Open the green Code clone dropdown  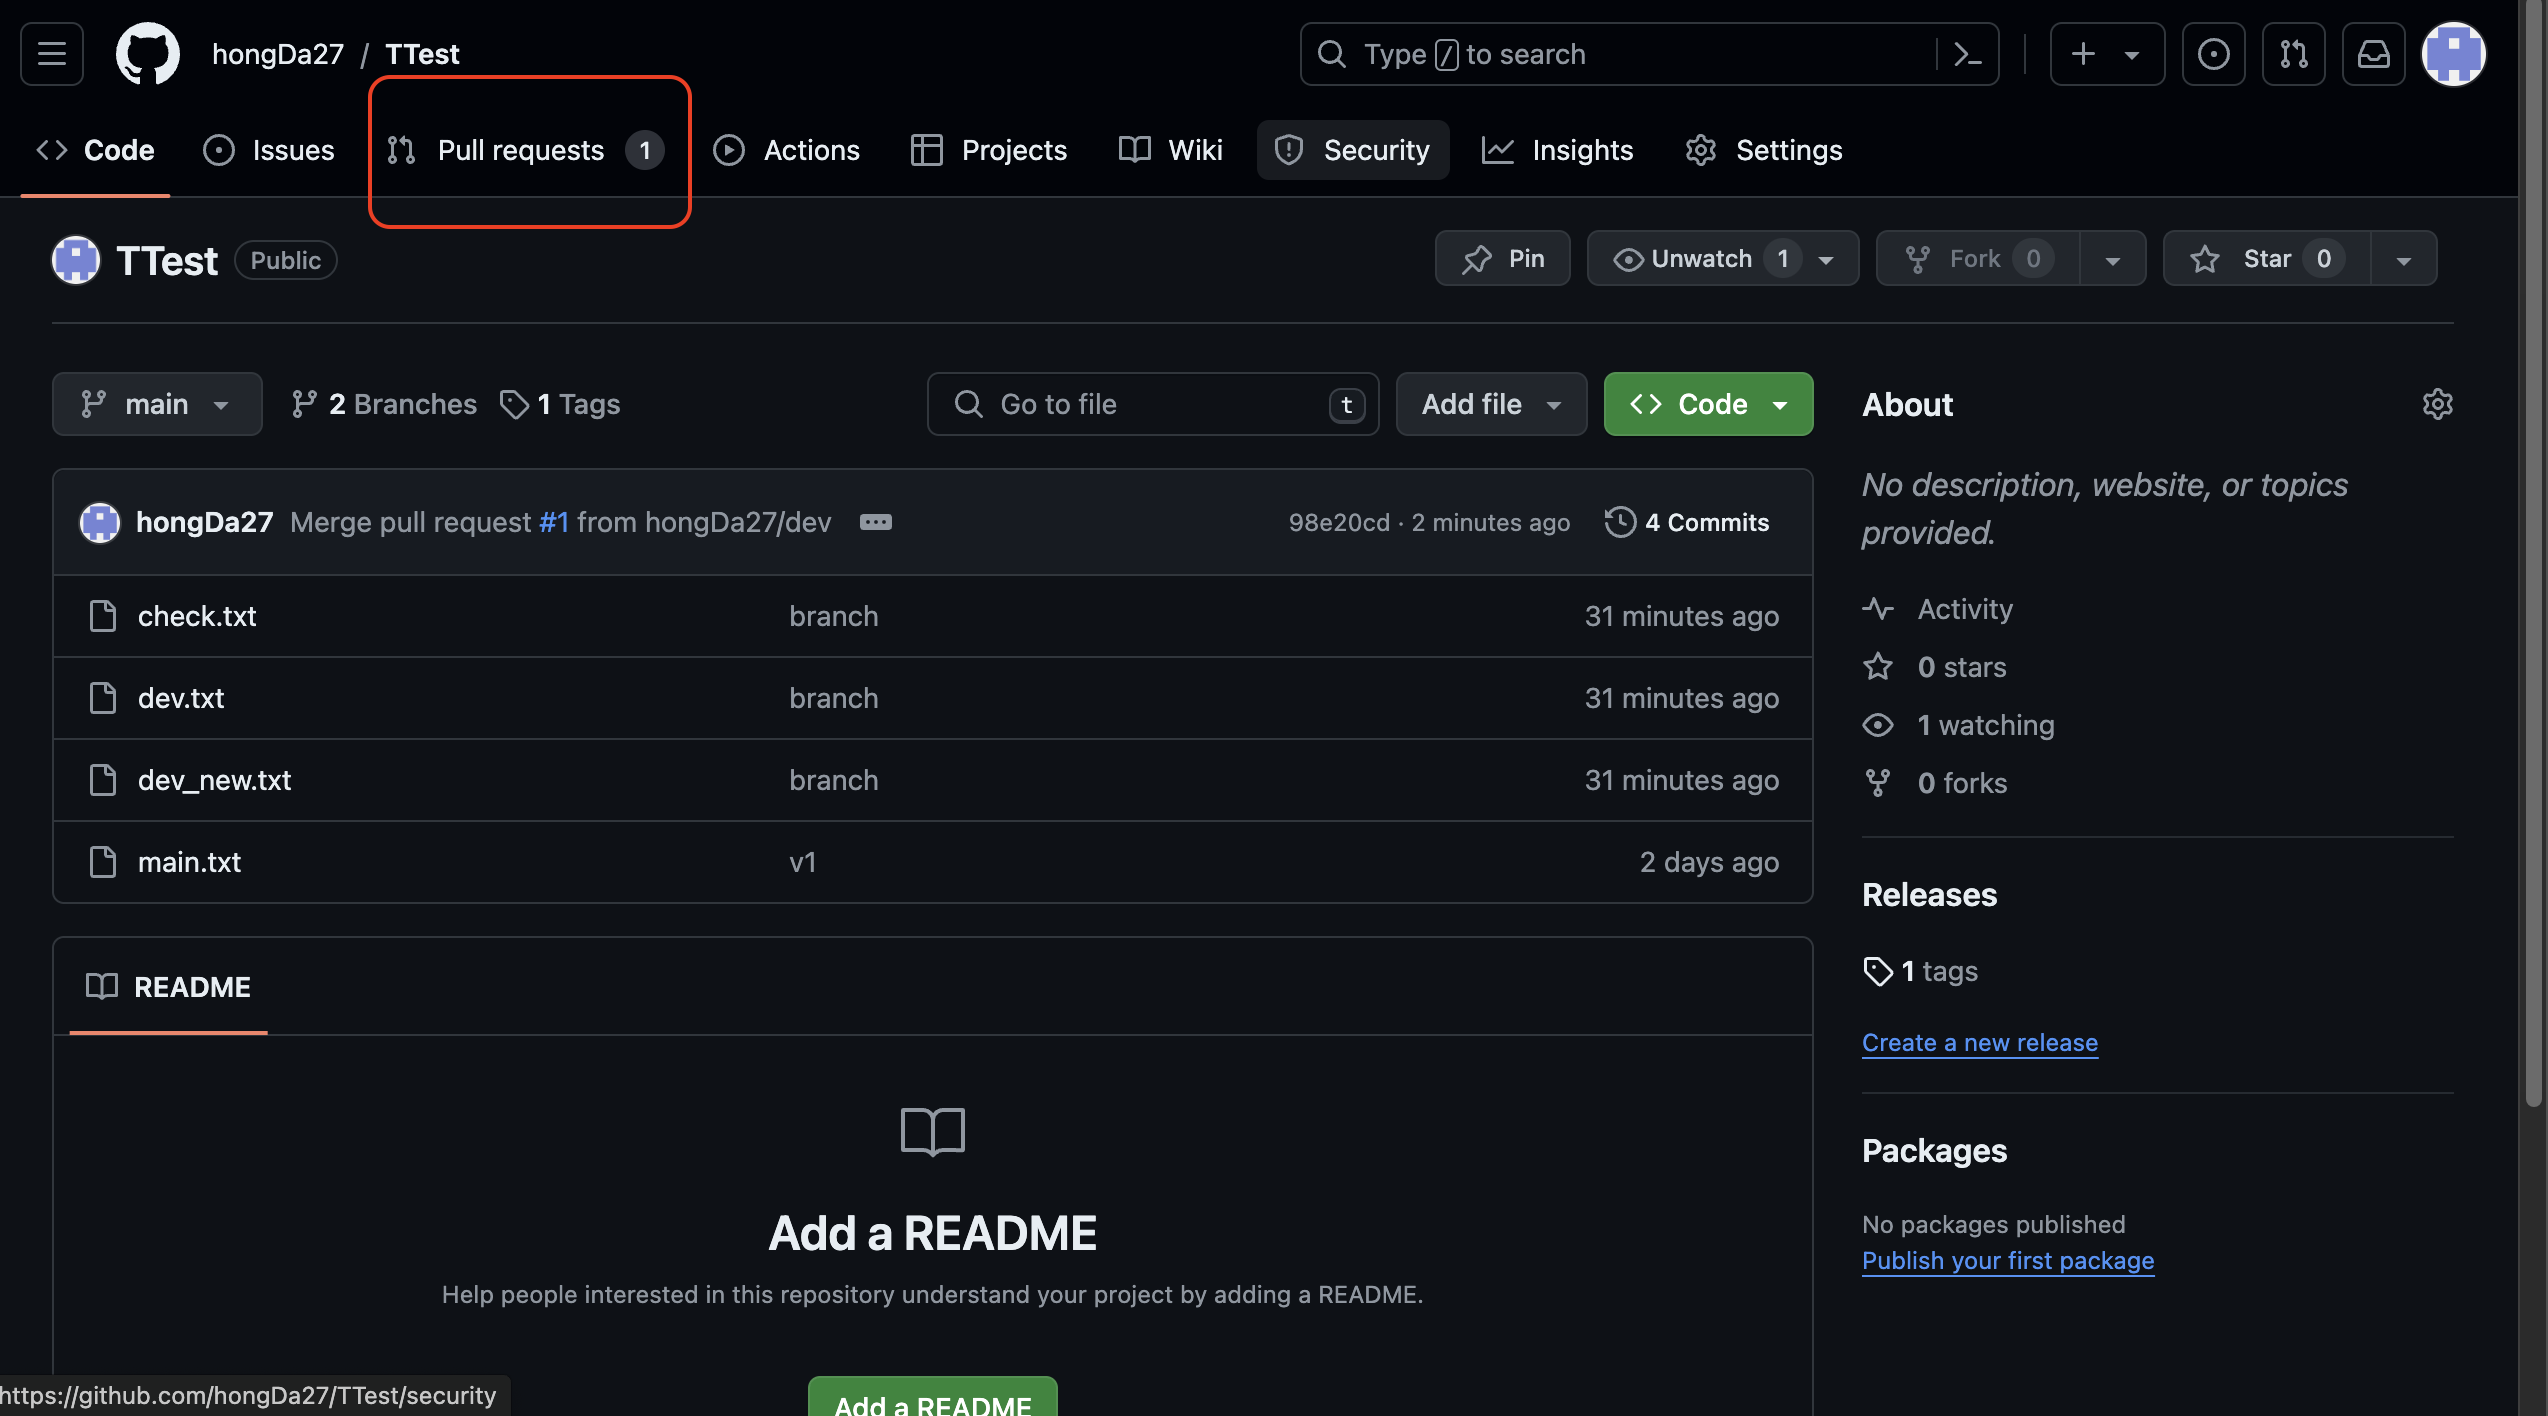1708,404
